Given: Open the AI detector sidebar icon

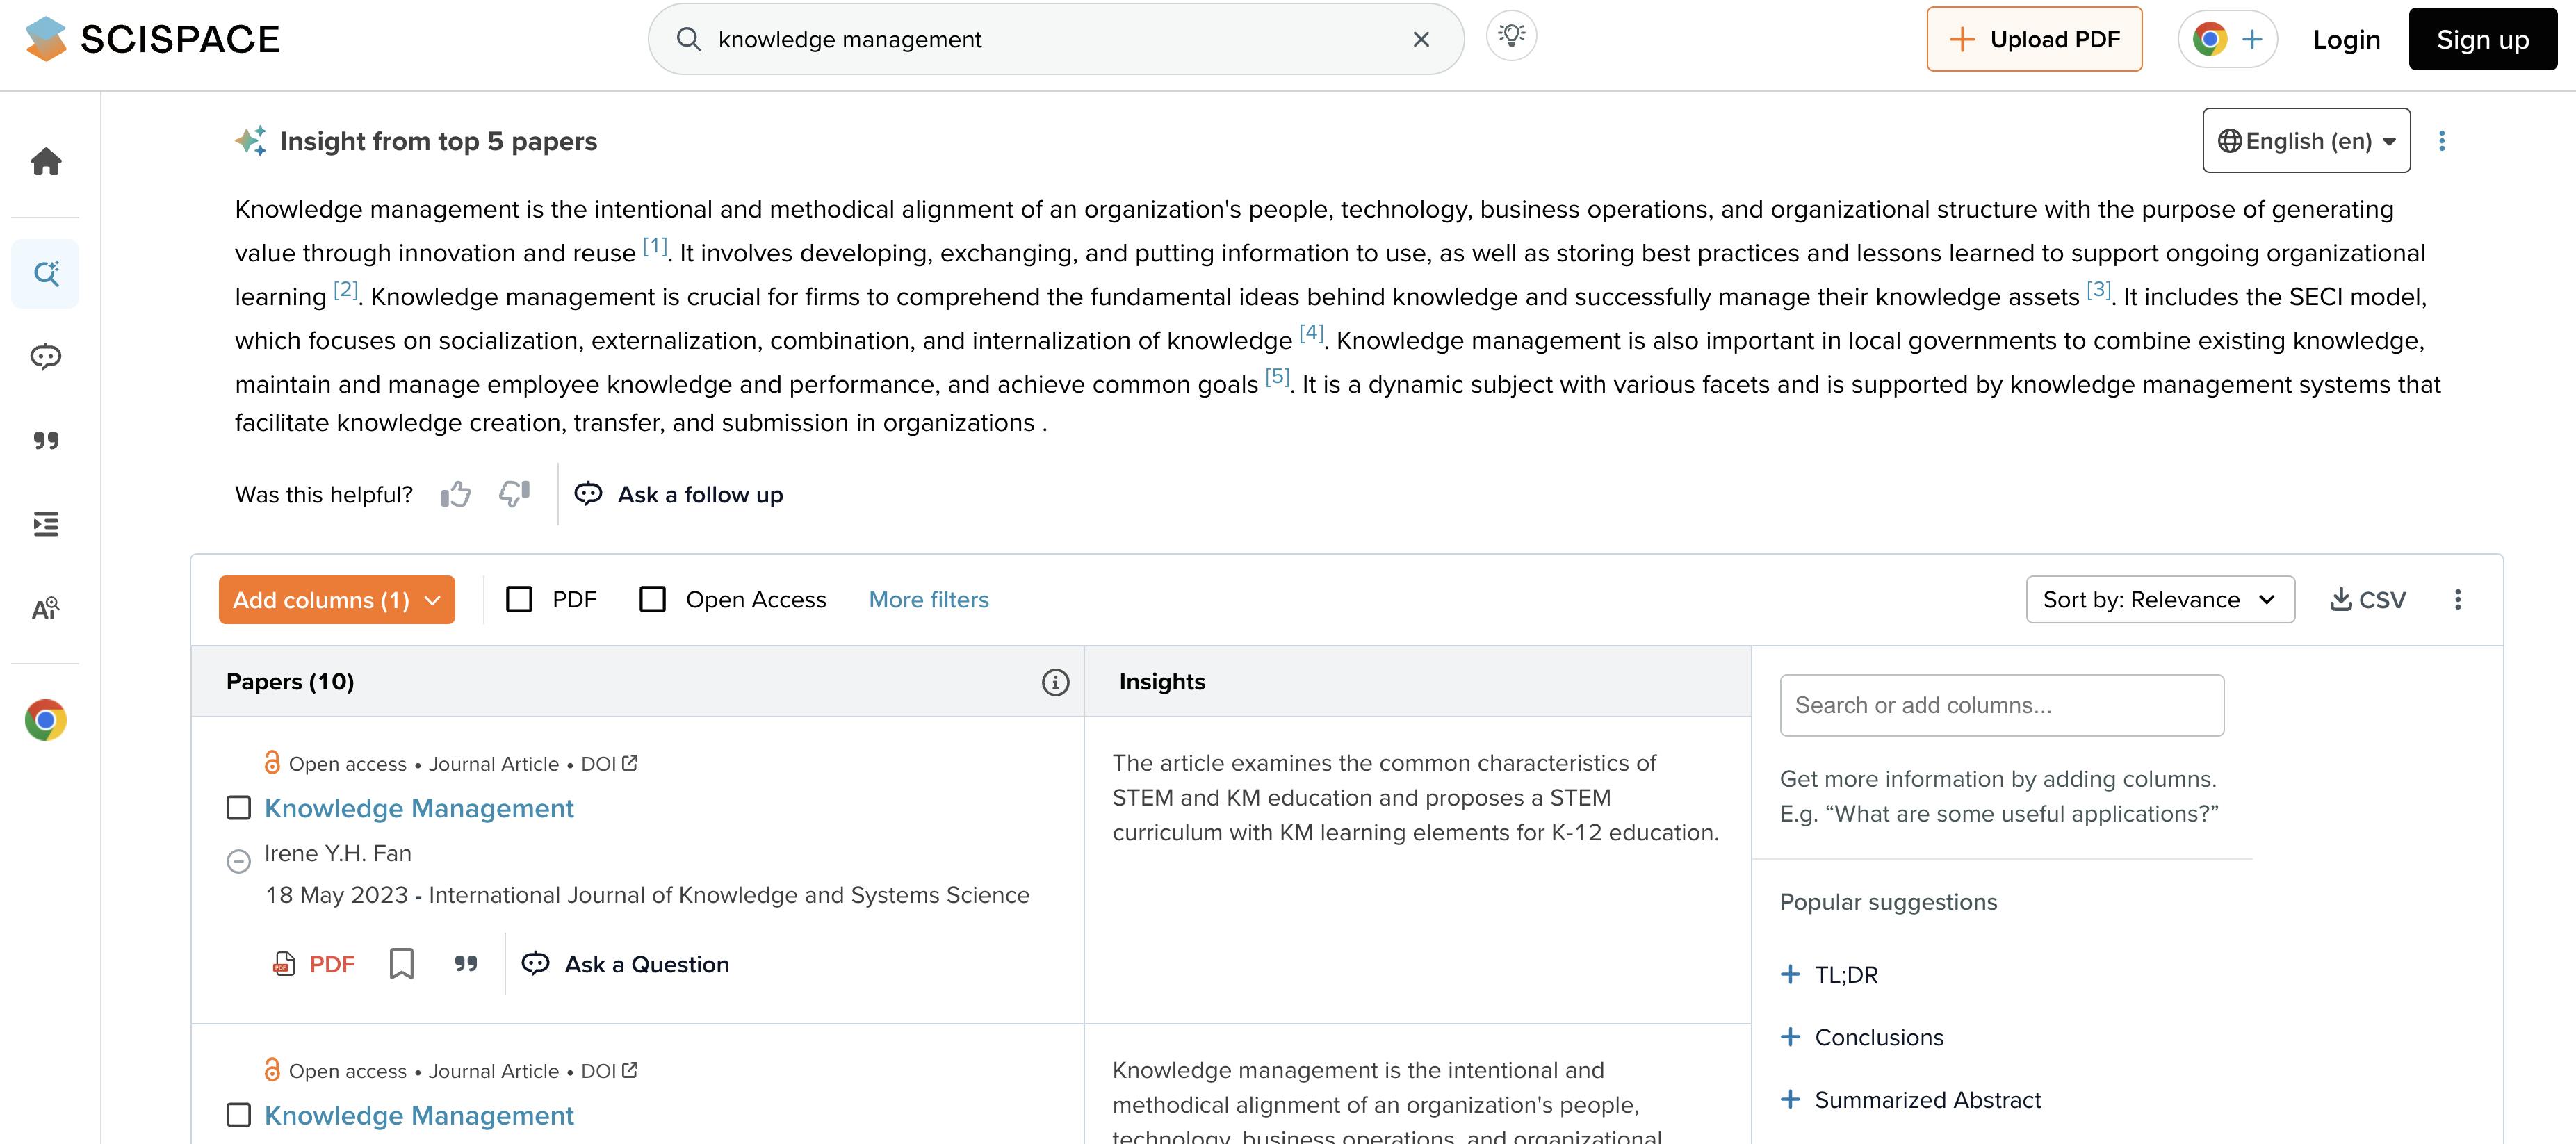Looking at the screenshot, I should [x=46, y=608].
